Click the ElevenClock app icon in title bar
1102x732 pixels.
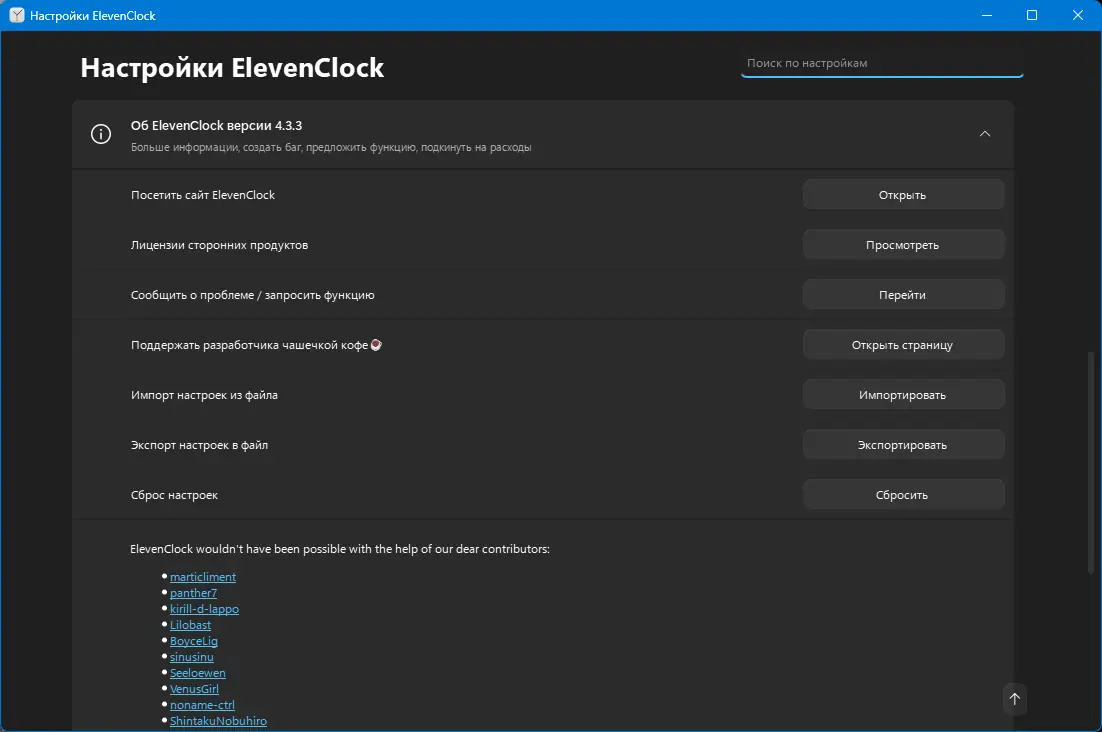click(x=17, y=15)
